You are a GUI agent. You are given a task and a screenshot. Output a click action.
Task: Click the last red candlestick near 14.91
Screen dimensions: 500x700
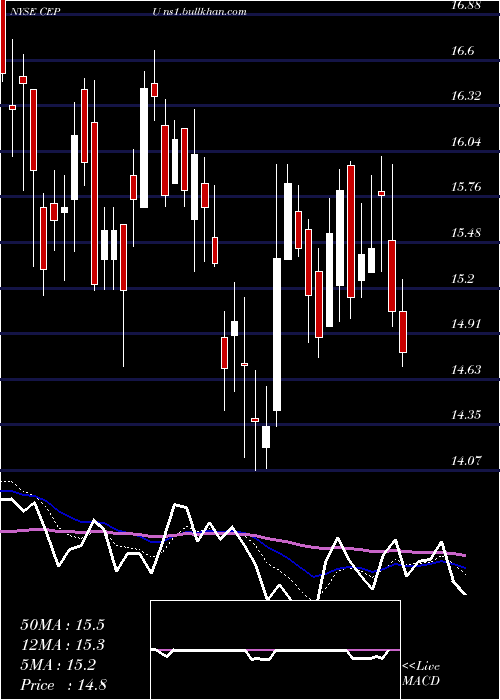[x=403, y=332]
